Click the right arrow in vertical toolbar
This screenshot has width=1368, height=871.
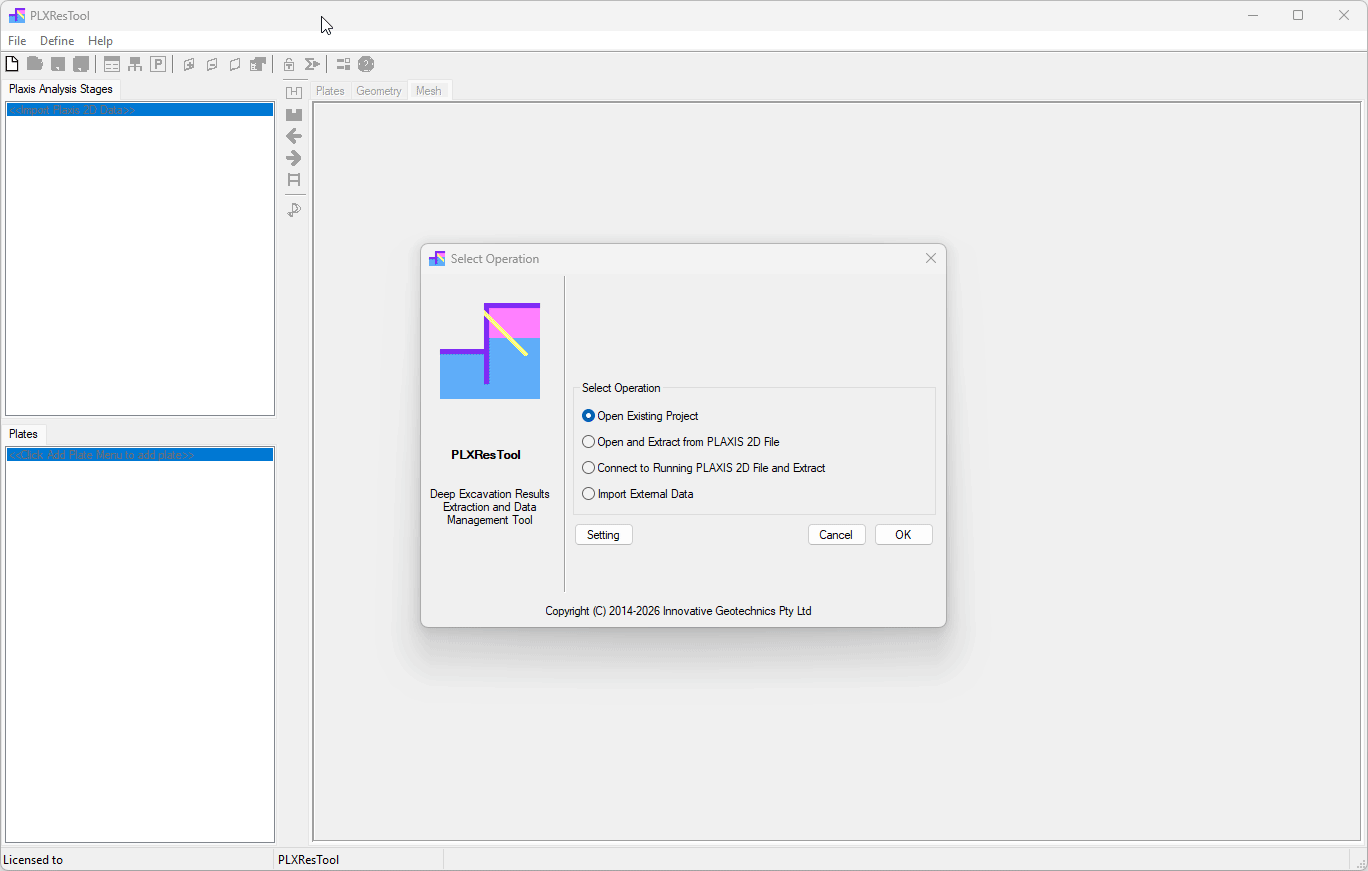(x=294, y=158)
